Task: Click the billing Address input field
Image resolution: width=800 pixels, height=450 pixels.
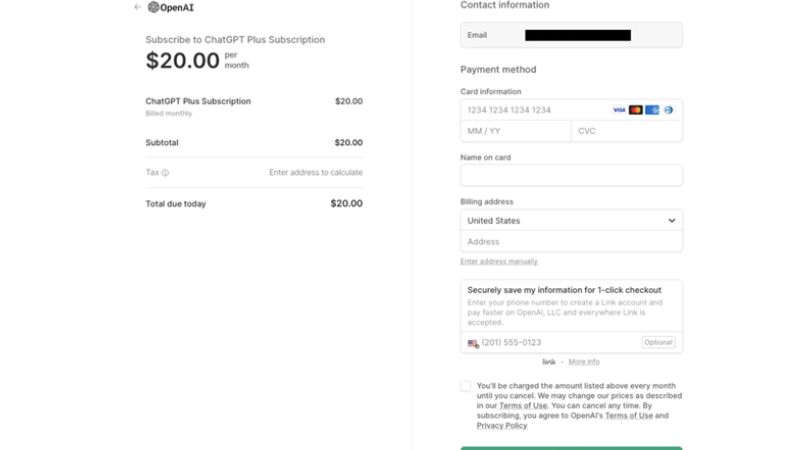Action: pos(571,242)
